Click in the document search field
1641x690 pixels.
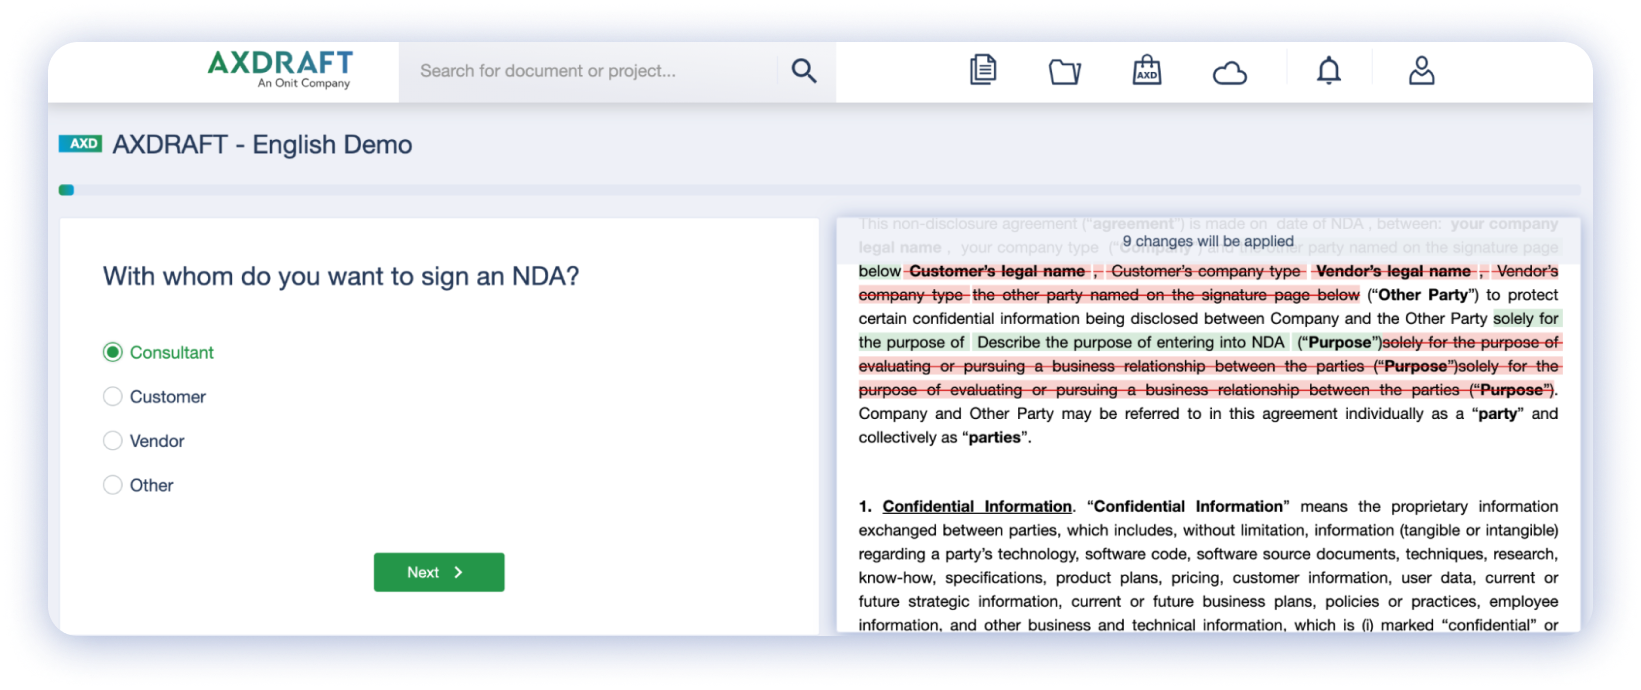pos(590,71)
